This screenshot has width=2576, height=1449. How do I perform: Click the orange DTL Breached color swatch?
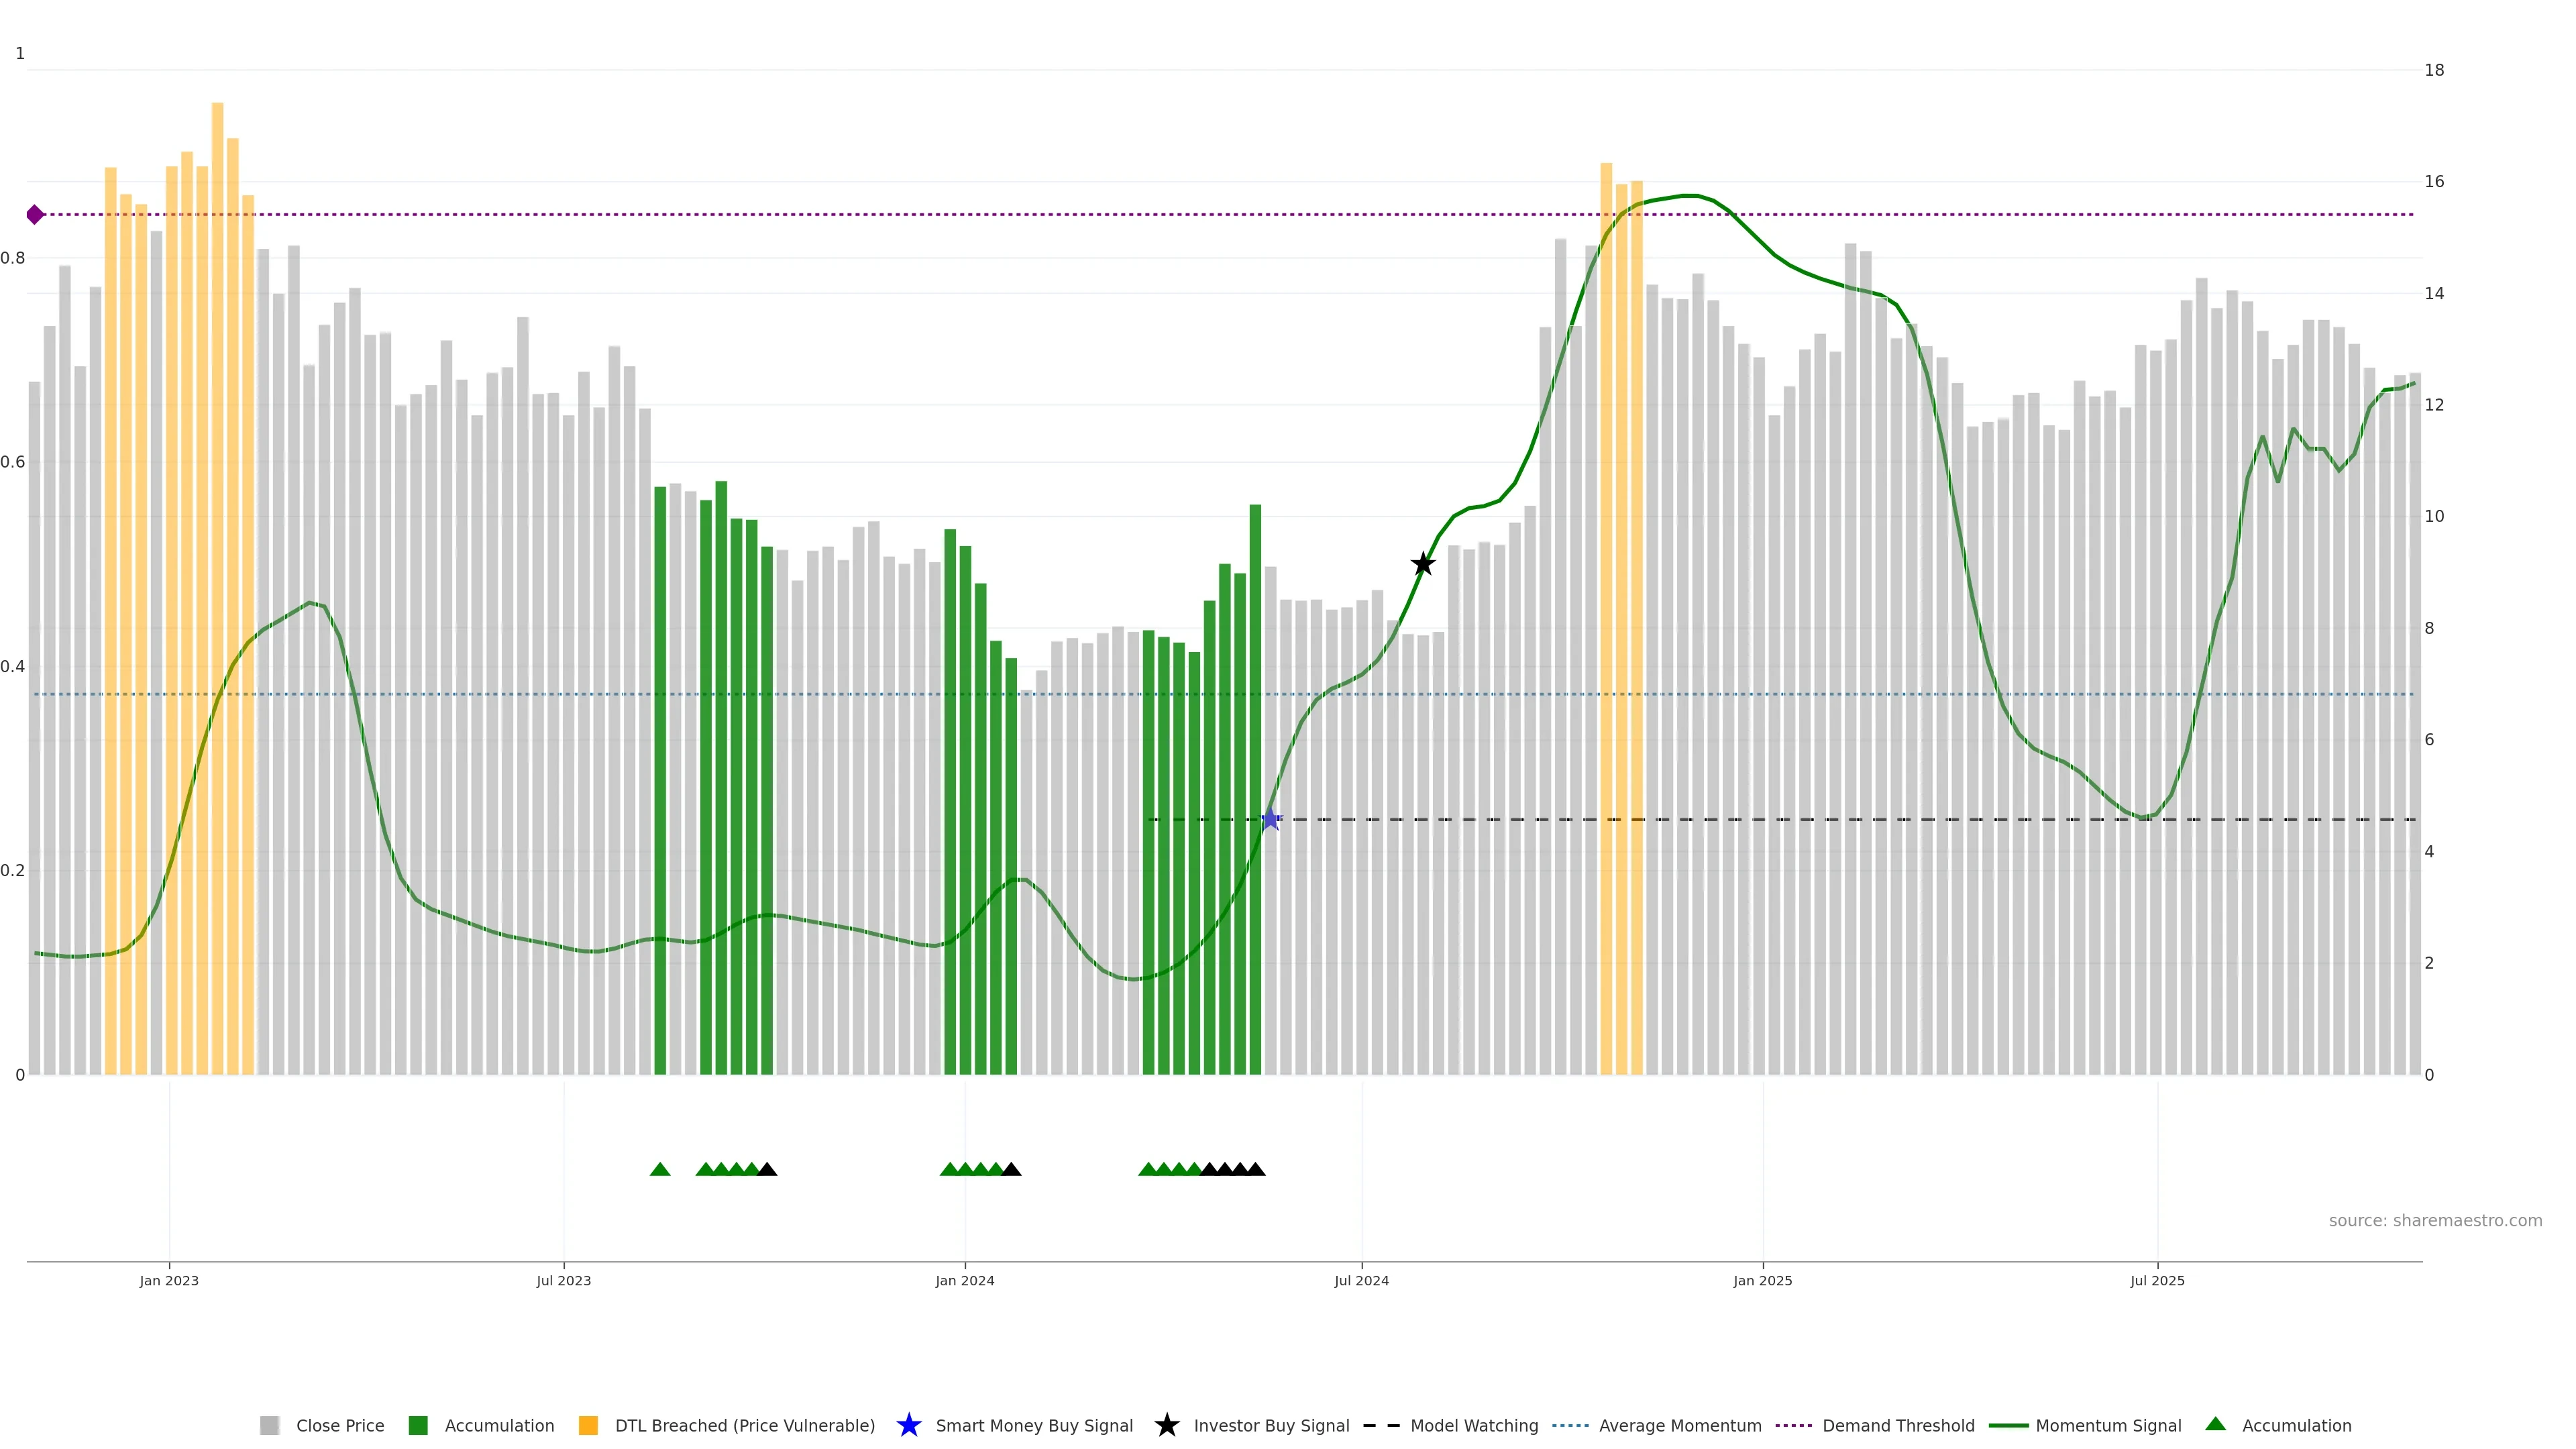(x=588, y=1425)
